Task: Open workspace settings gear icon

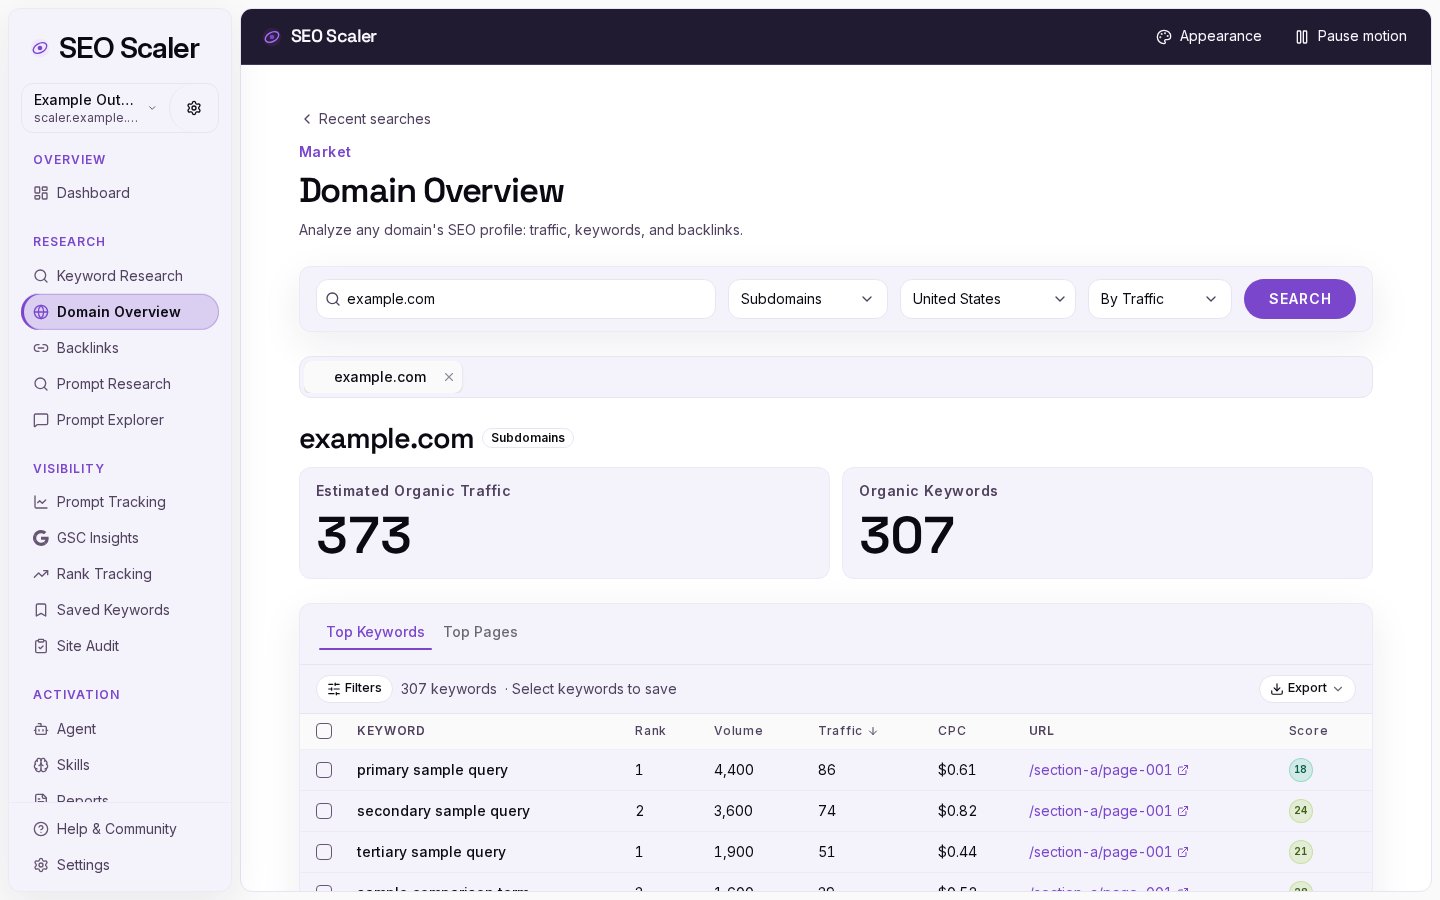Action: (194, 108)
